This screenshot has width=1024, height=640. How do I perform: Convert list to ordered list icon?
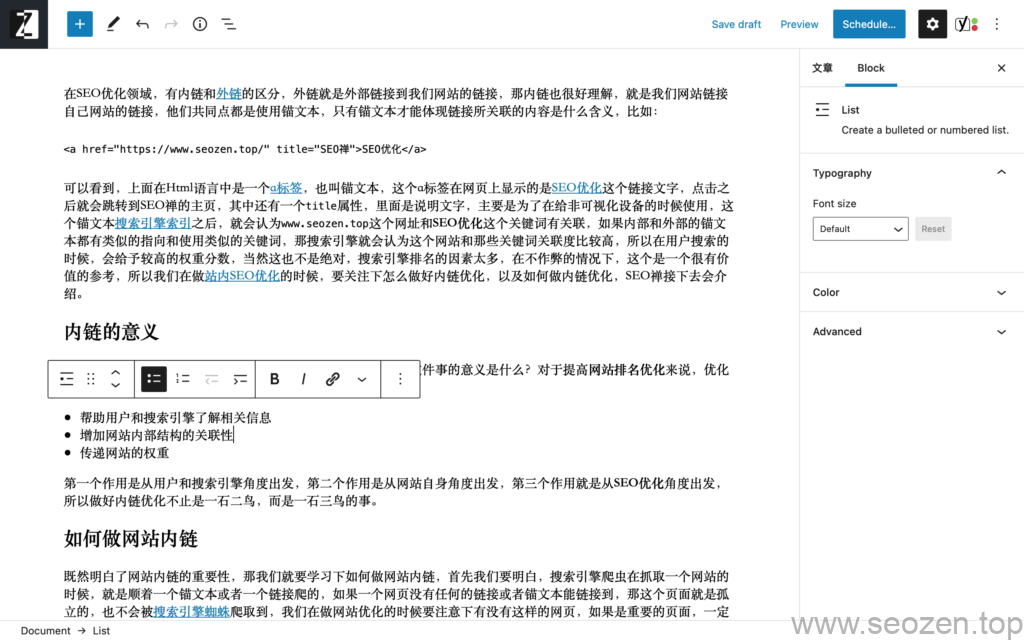[x=182, y=379]
